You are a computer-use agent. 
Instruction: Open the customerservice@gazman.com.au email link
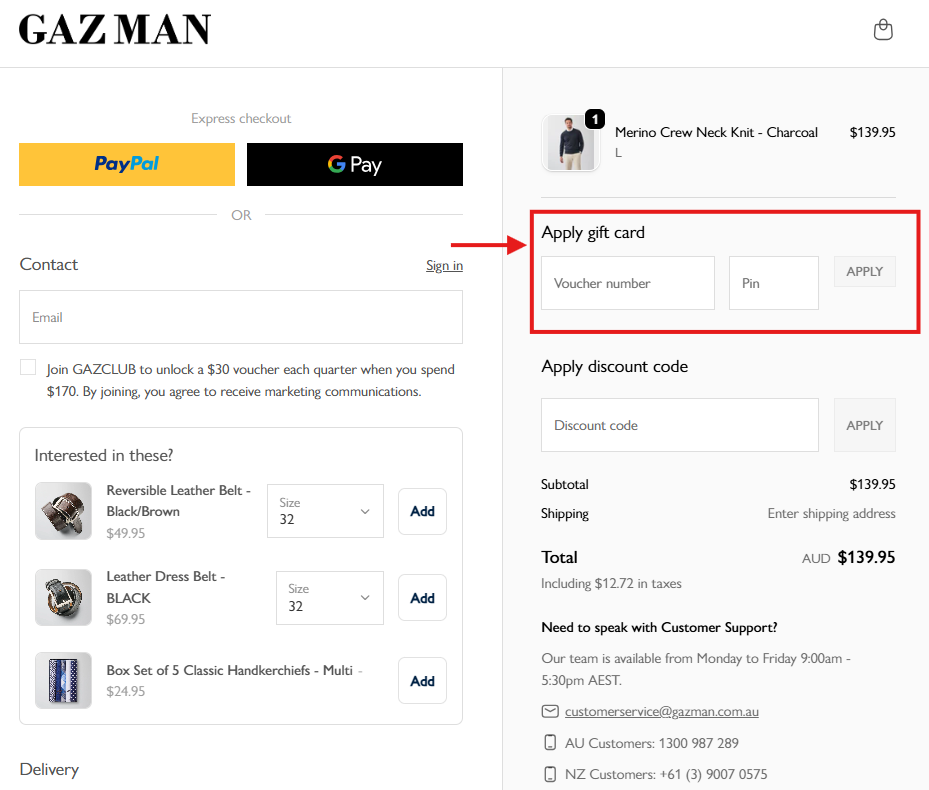tap(661, 712)
